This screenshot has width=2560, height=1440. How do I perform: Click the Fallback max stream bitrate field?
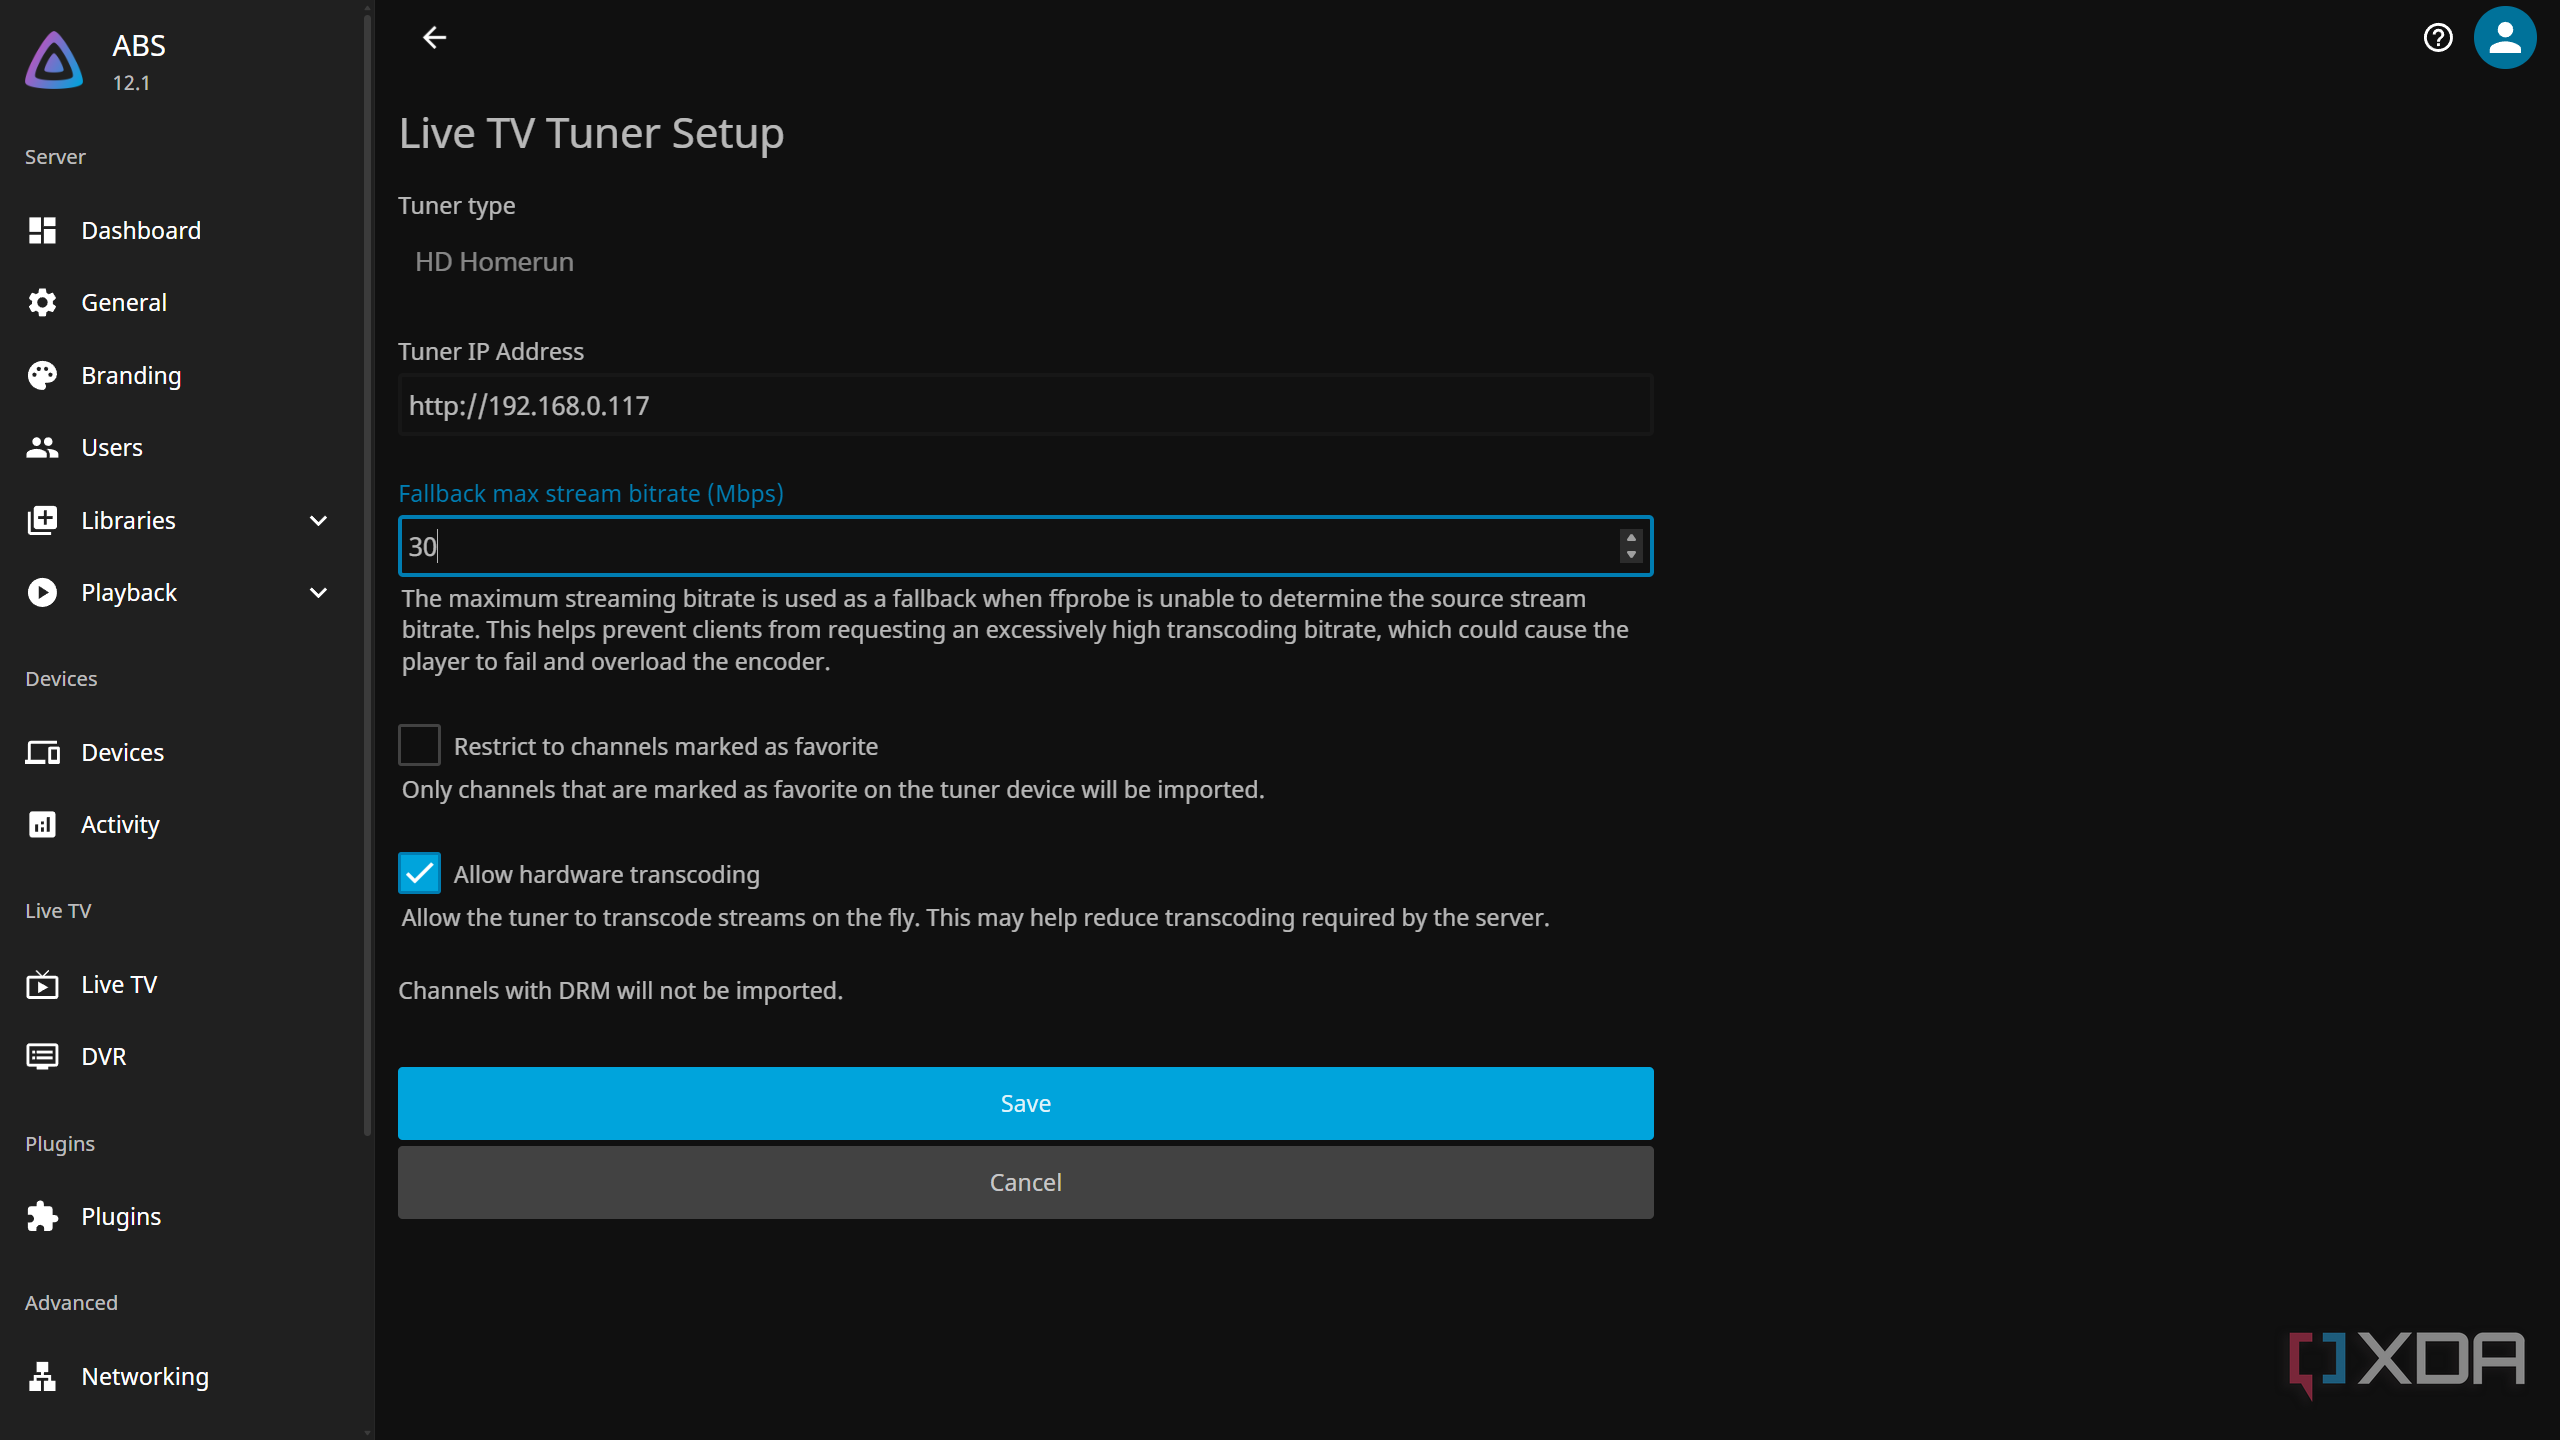1025,546
